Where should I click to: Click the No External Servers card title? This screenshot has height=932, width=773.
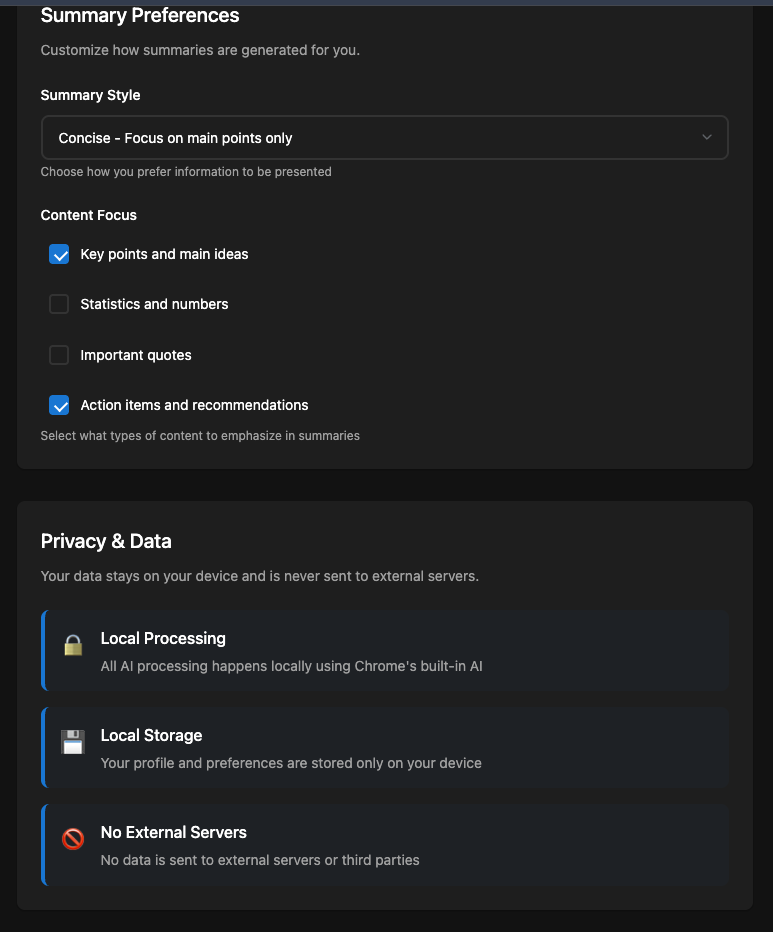tap(173, 833)
